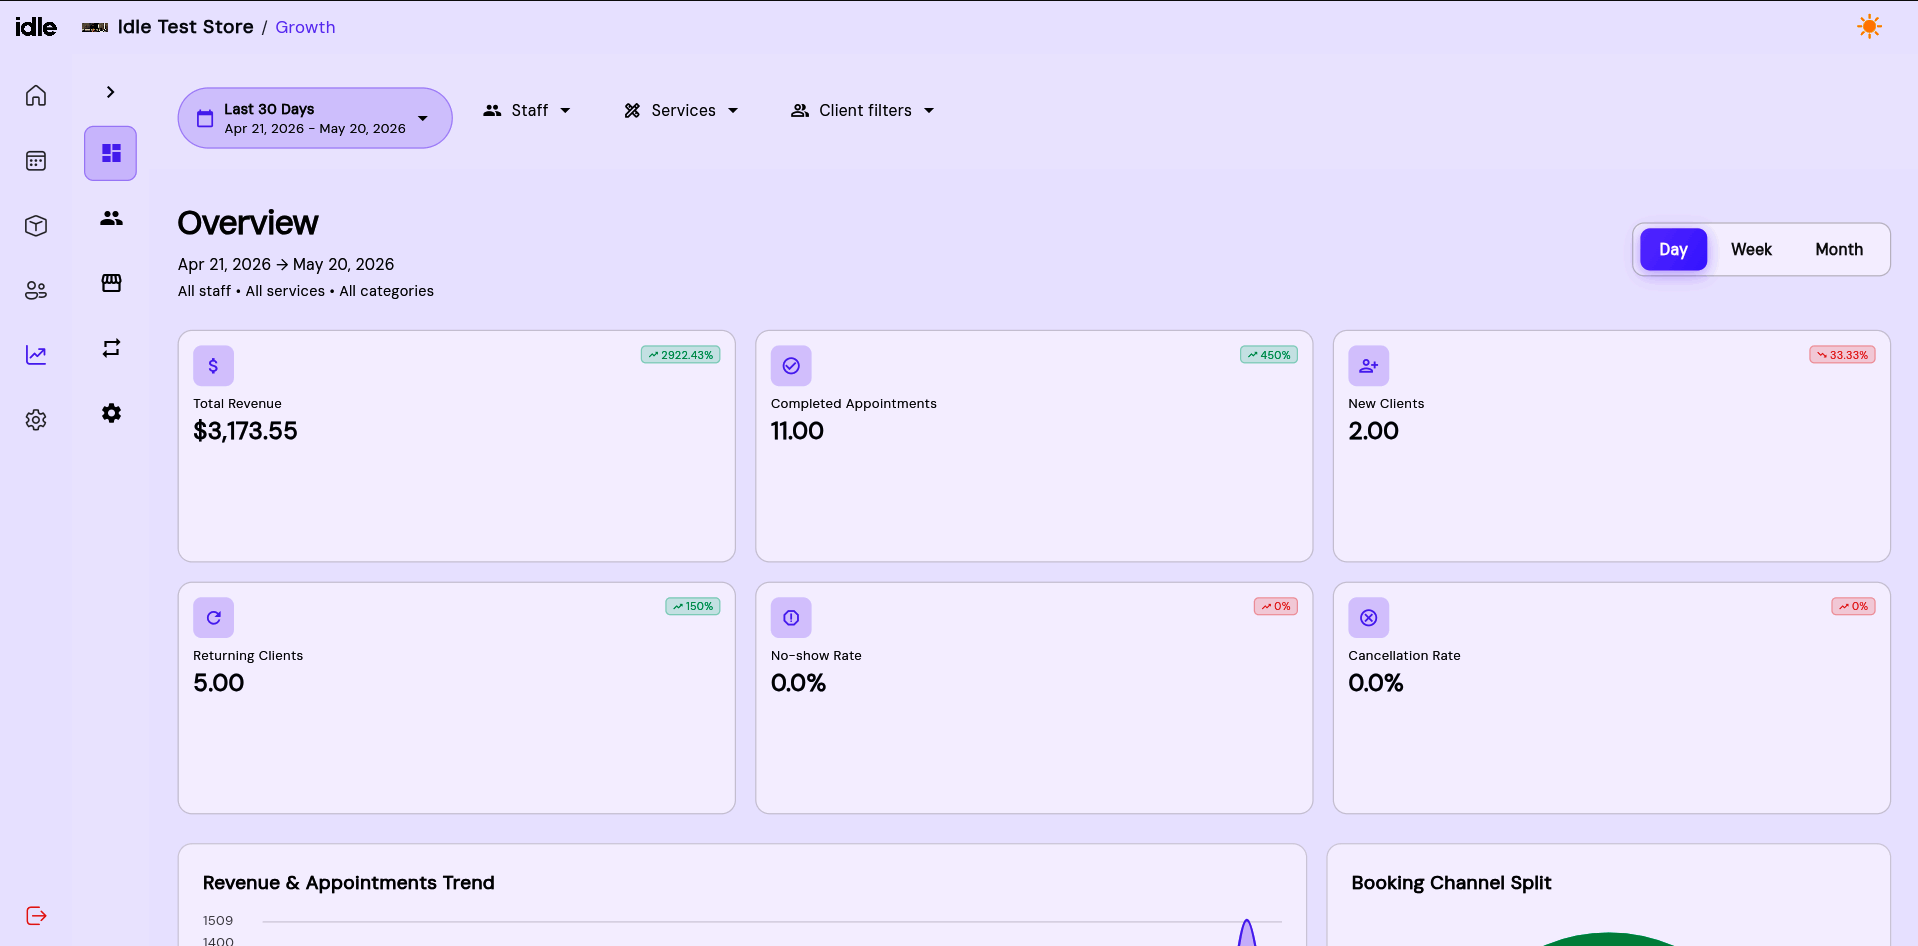Click the Growth breadcrumb link
Viewport: 1918px width, 946px height.
(x=305, y=27)
